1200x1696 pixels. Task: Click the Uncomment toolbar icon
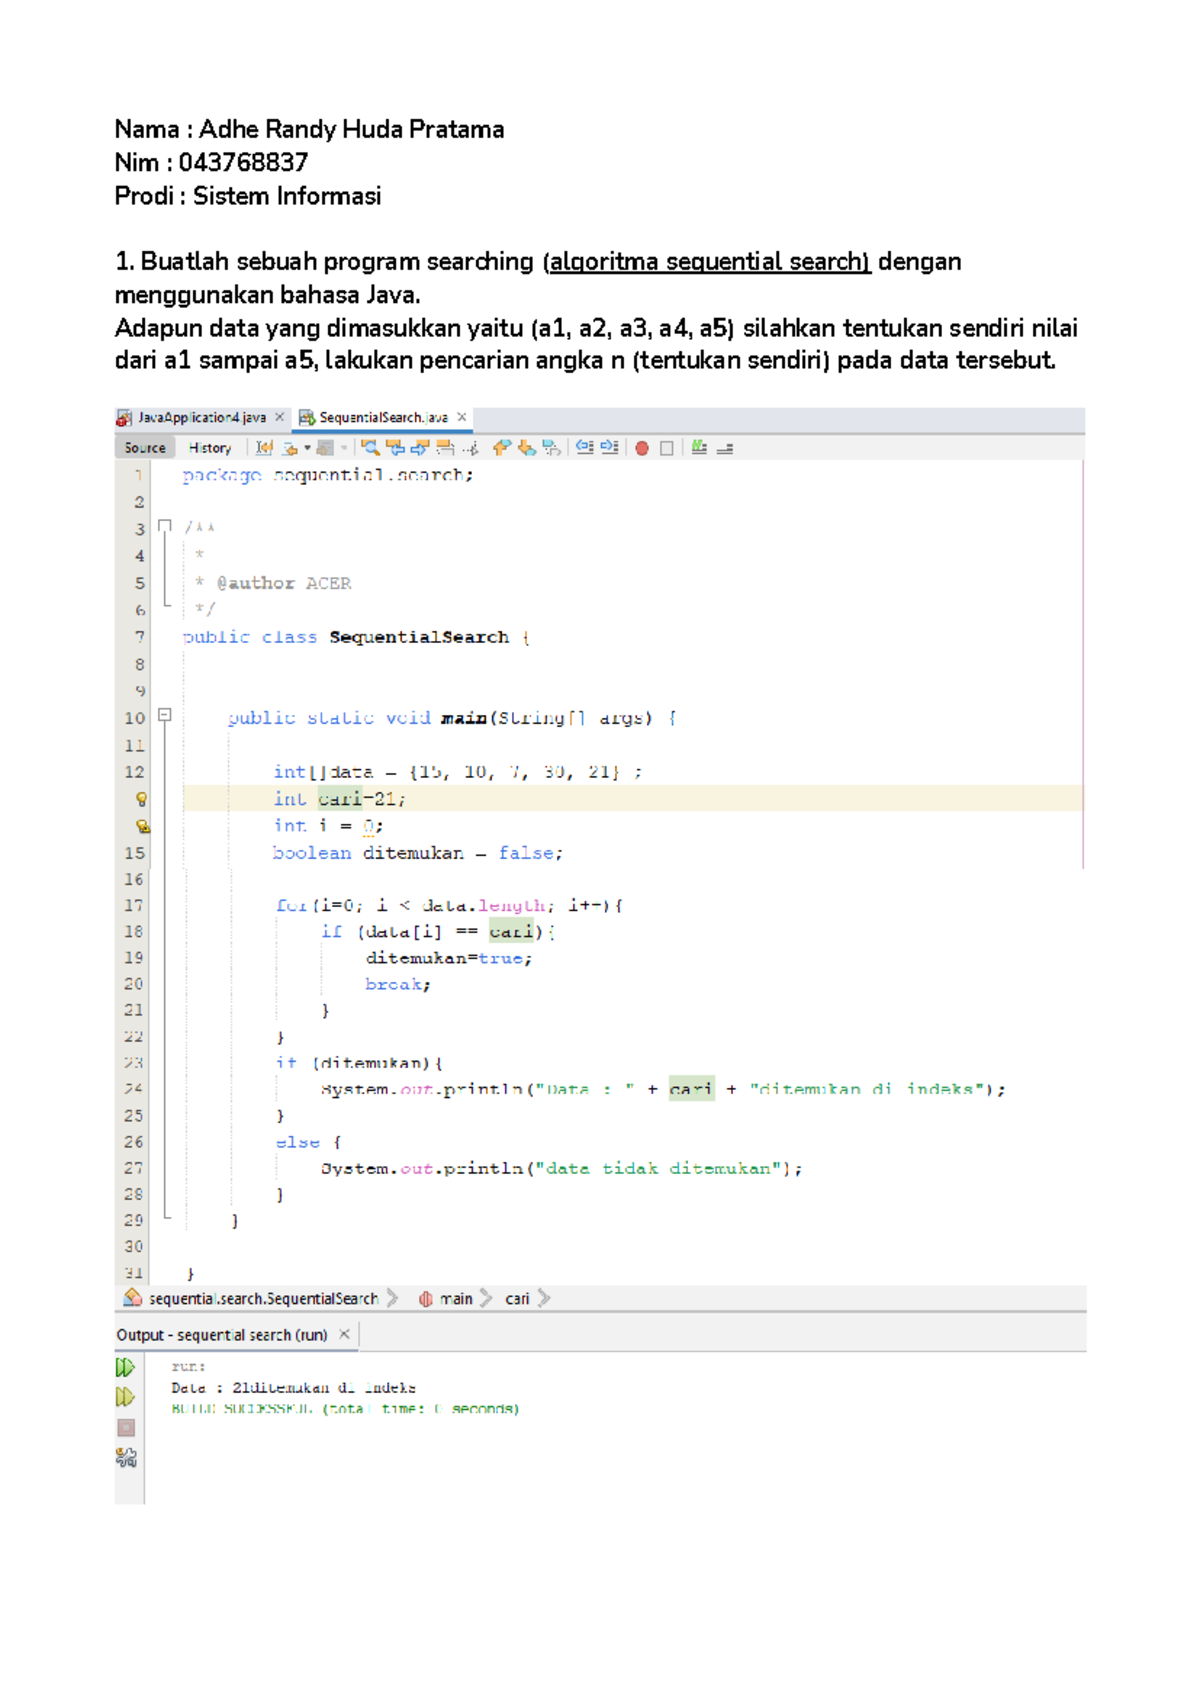725,448
